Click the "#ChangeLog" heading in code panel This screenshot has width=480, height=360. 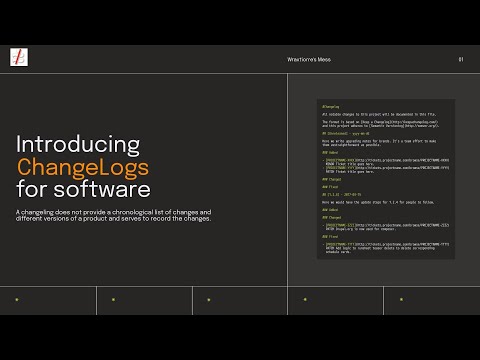click(x=330, y=107)
